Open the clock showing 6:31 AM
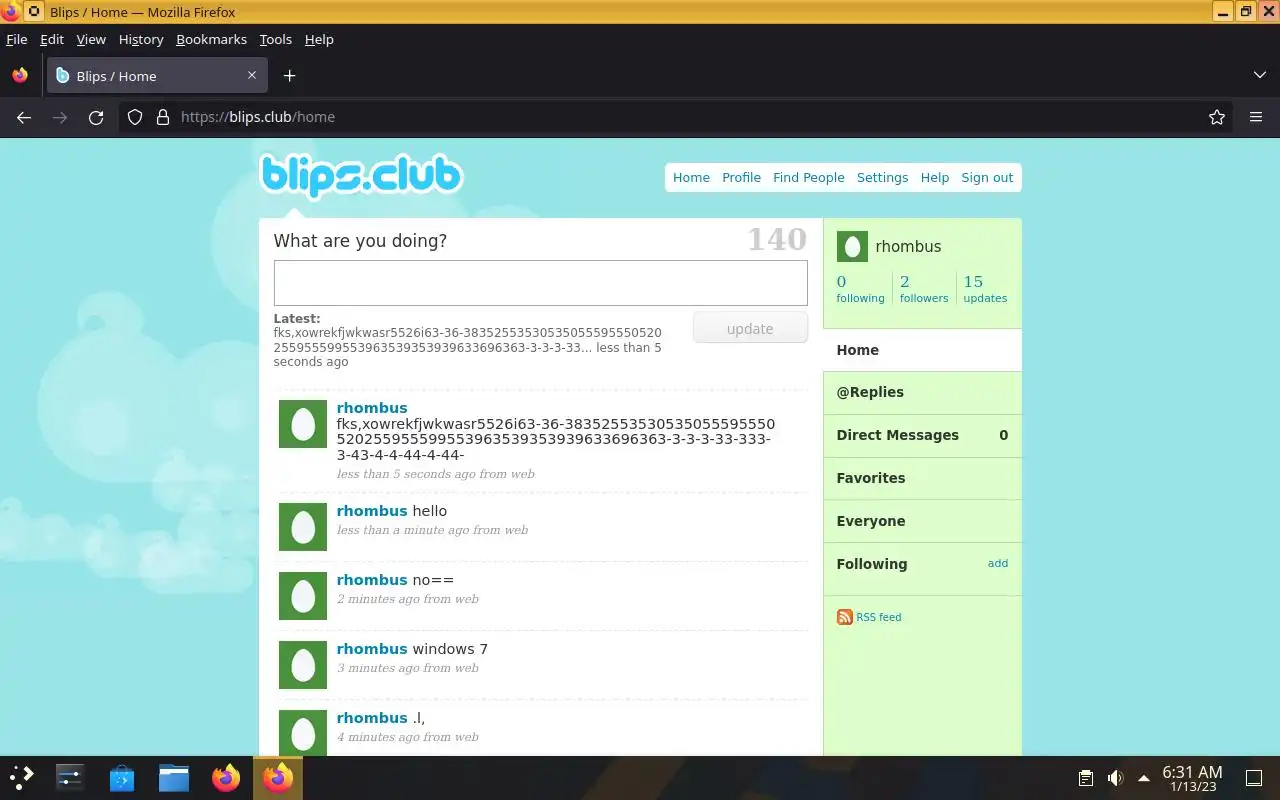Image resolution: width=1280 pixels, height=800 pixels. click(1192, 778)
